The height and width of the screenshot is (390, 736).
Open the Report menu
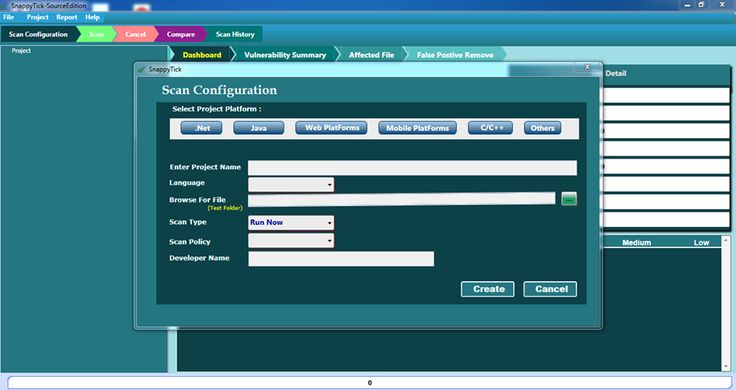point(67,17)
